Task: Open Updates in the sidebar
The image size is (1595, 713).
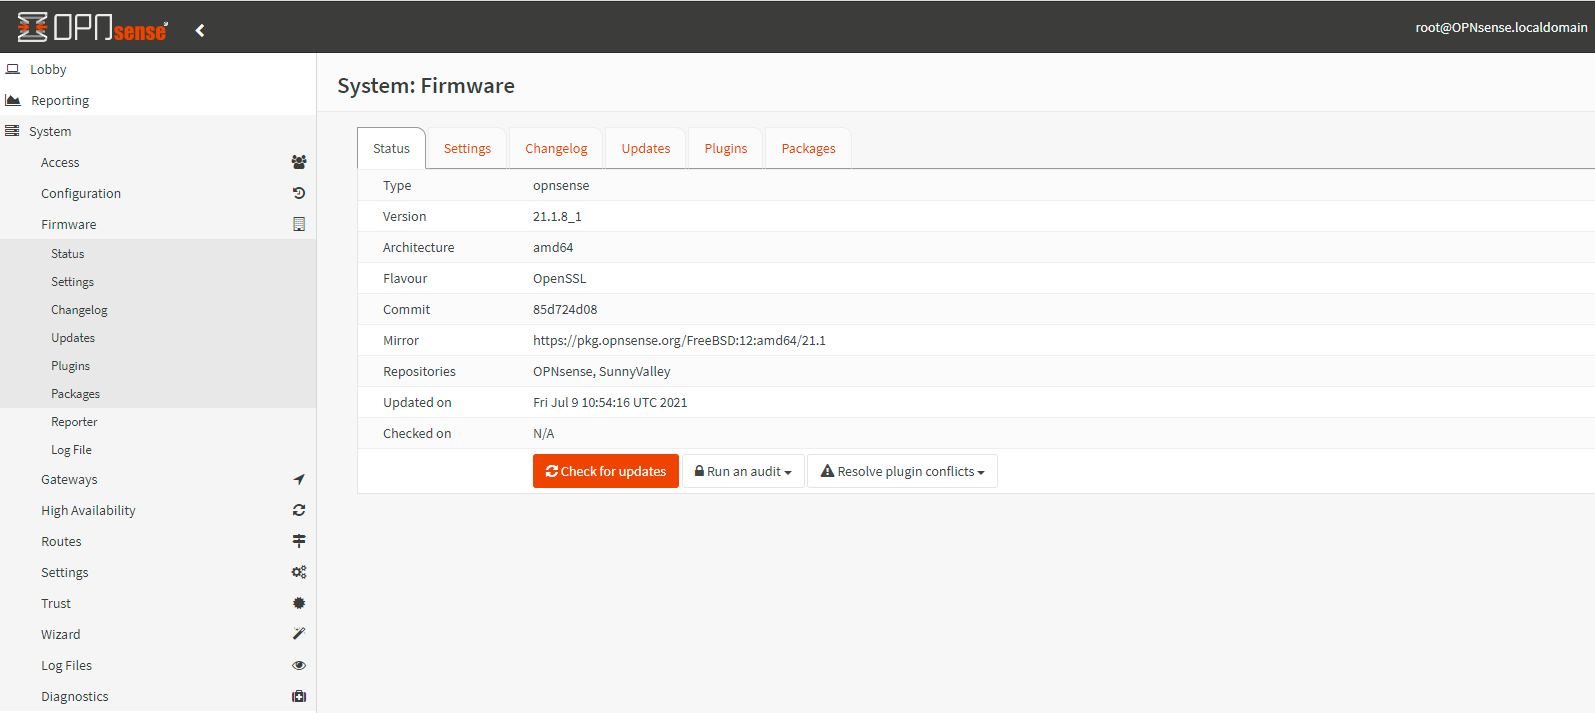Action: 158,338
